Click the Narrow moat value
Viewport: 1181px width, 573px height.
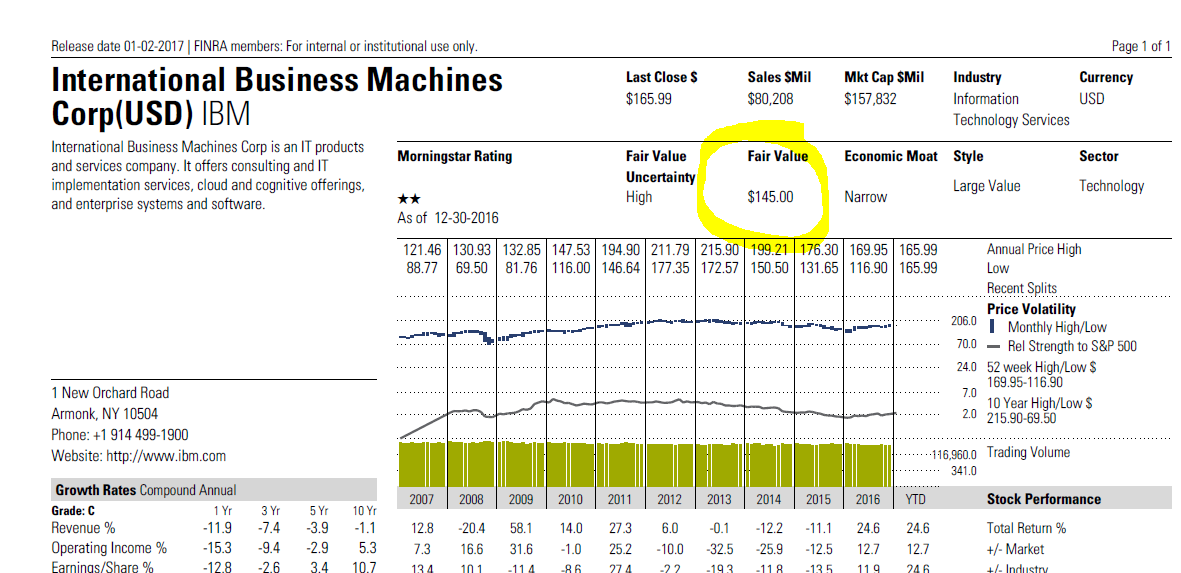pos(865,197)
